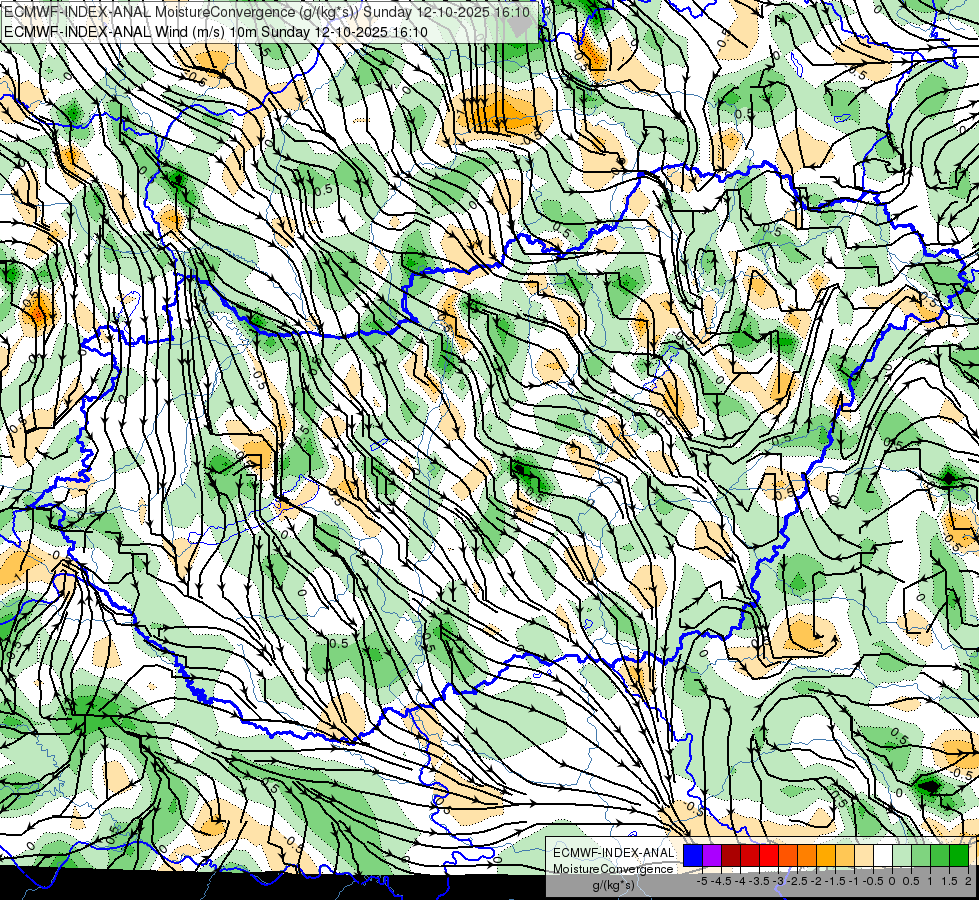Click the purple swatch in the legend
The width and height of the screenshot is (979, 900).
pyautogui.click(x=712, y=855)
